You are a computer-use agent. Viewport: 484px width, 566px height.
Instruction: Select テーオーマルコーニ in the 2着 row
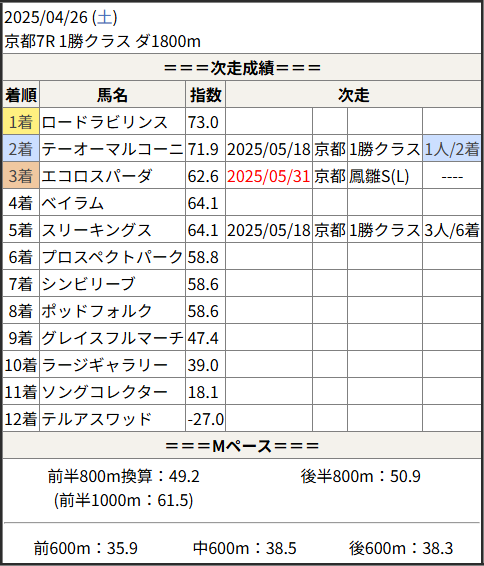[x=112, y=149]
